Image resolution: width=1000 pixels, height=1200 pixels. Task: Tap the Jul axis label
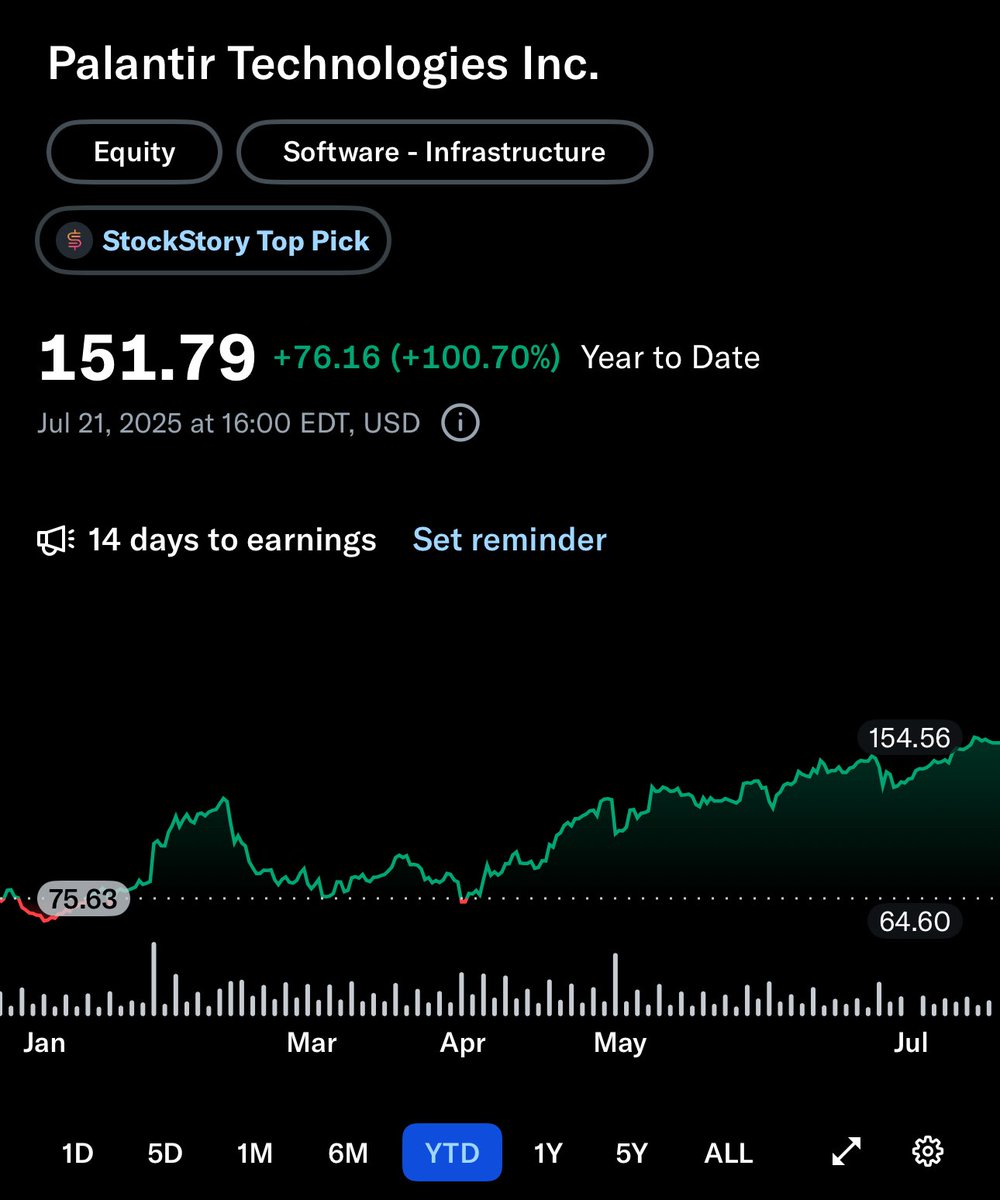click(x=911, y=1043)
